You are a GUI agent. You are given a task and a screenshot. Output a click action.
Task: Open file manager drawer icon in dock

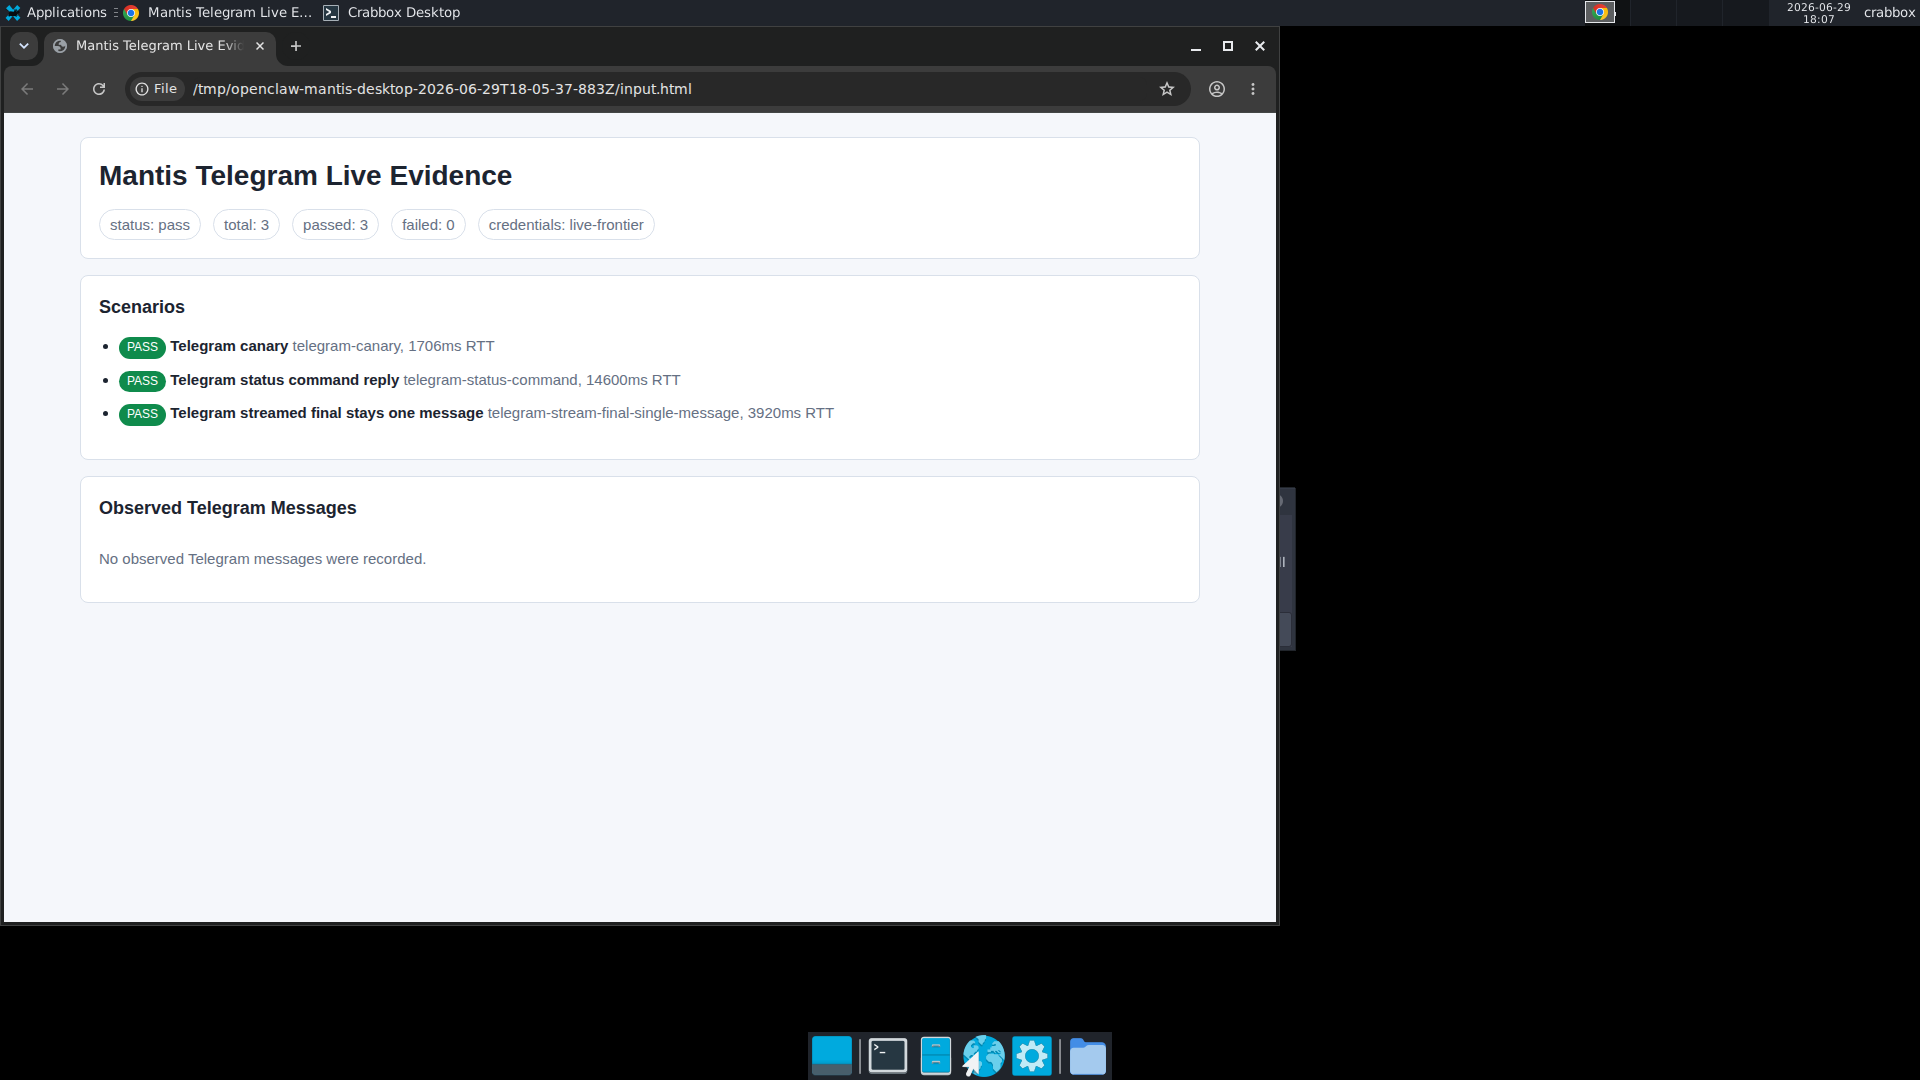pyautogui.click(x=936, y=1056)
